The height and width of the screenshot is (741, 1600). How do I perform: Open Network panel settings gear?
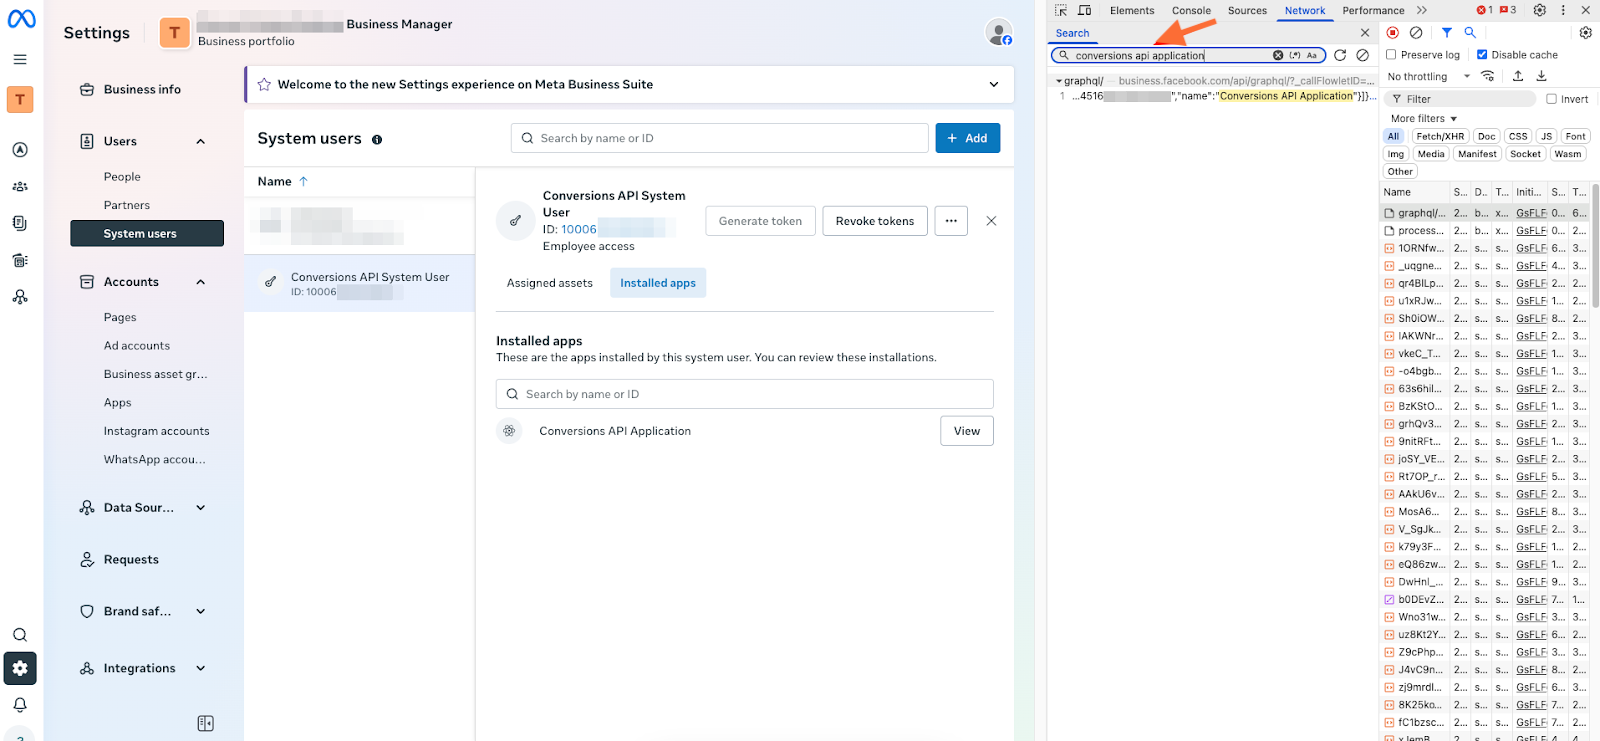pyautogui.click(x=1586, y=33)
